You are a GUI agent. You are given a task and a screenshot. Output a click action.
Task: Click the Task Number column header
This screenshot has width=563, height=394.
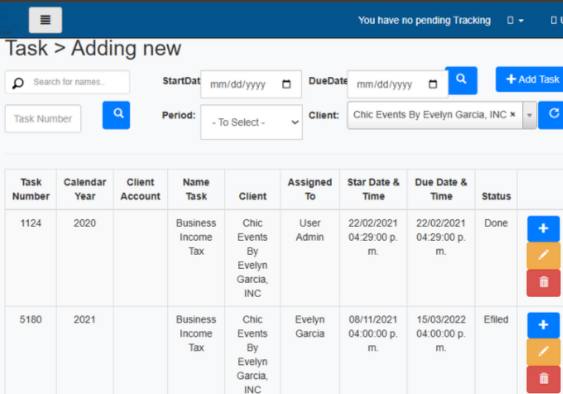31,189
